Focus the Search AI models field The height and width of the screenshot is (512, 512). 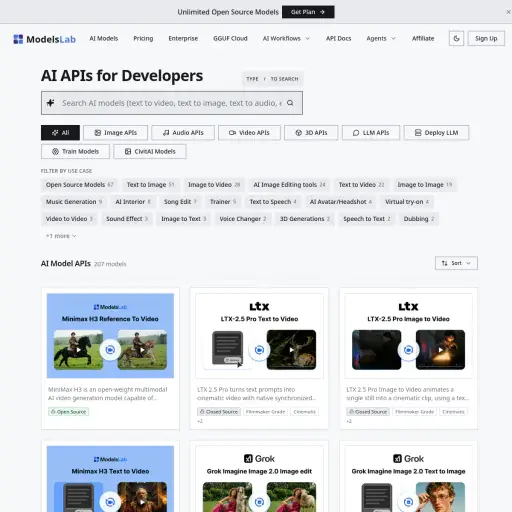(x=172, y=103)
